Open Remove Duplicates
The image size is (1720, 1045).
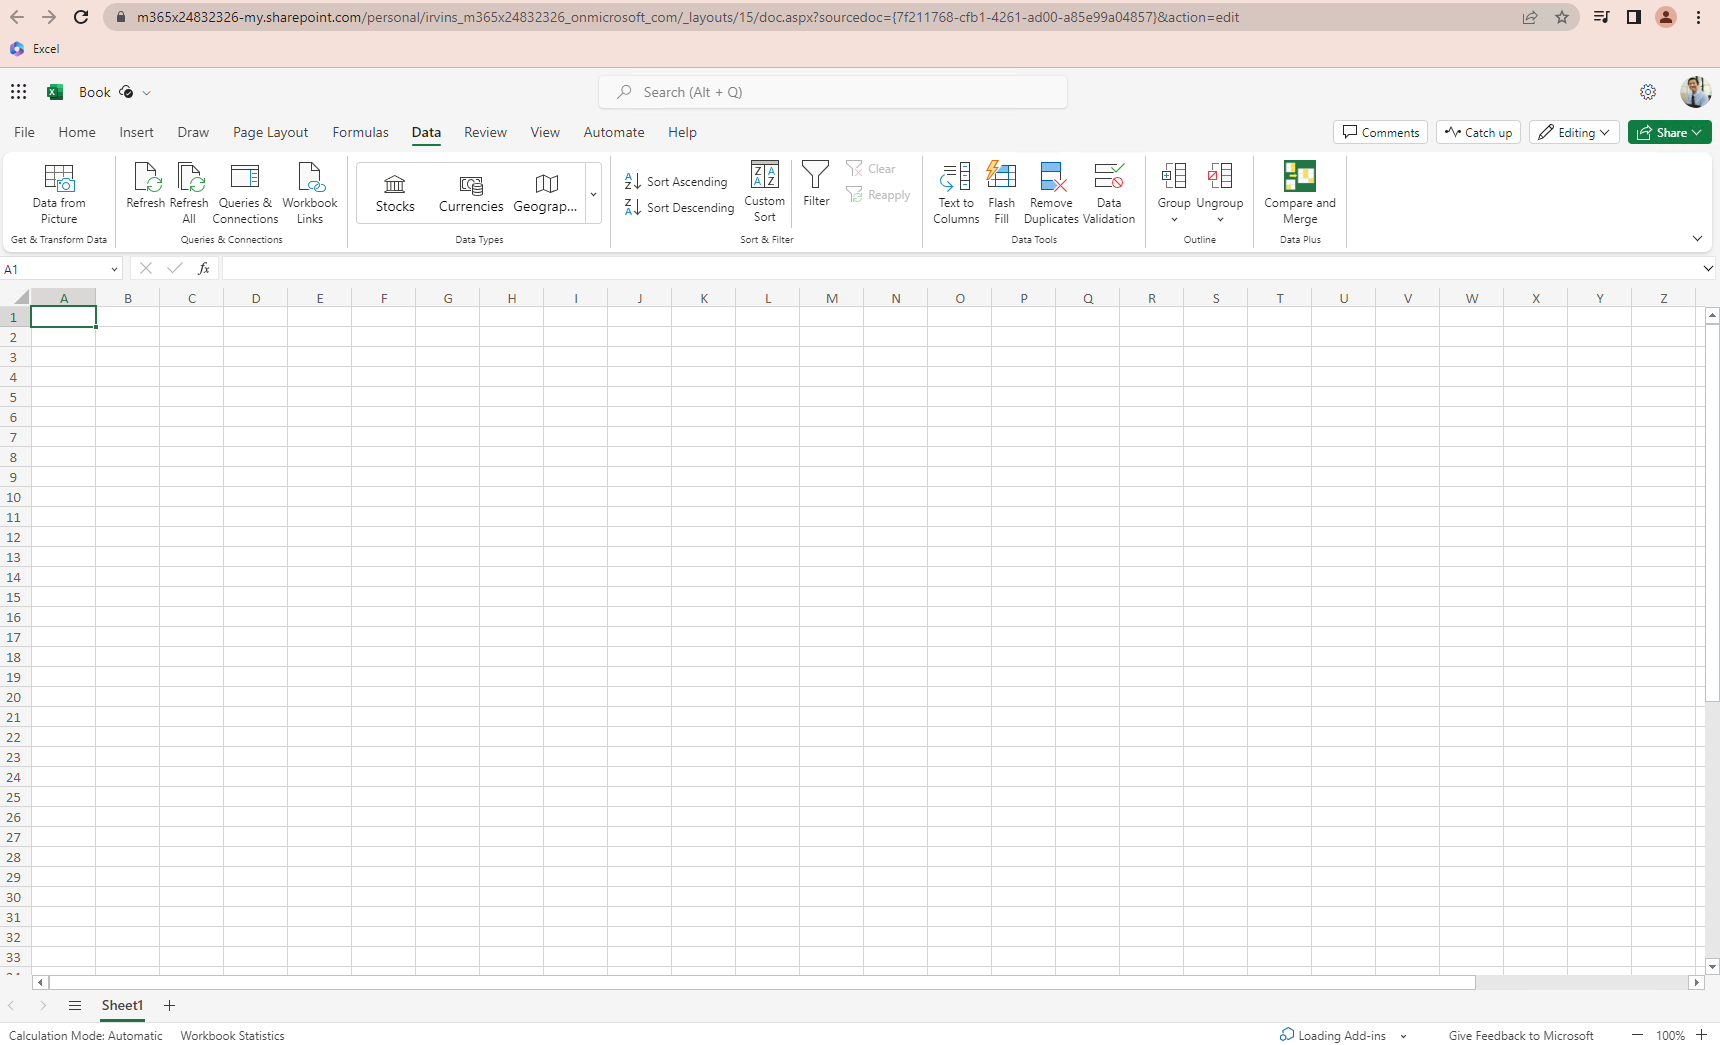pos(1051,192)
